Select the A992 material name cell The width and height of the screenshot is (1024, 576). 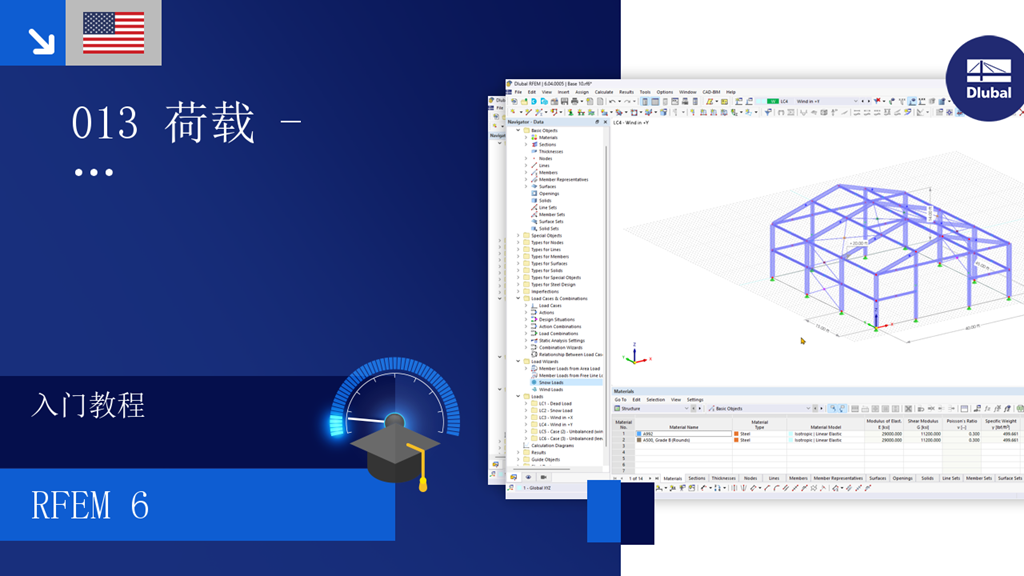tap(683, 434)
